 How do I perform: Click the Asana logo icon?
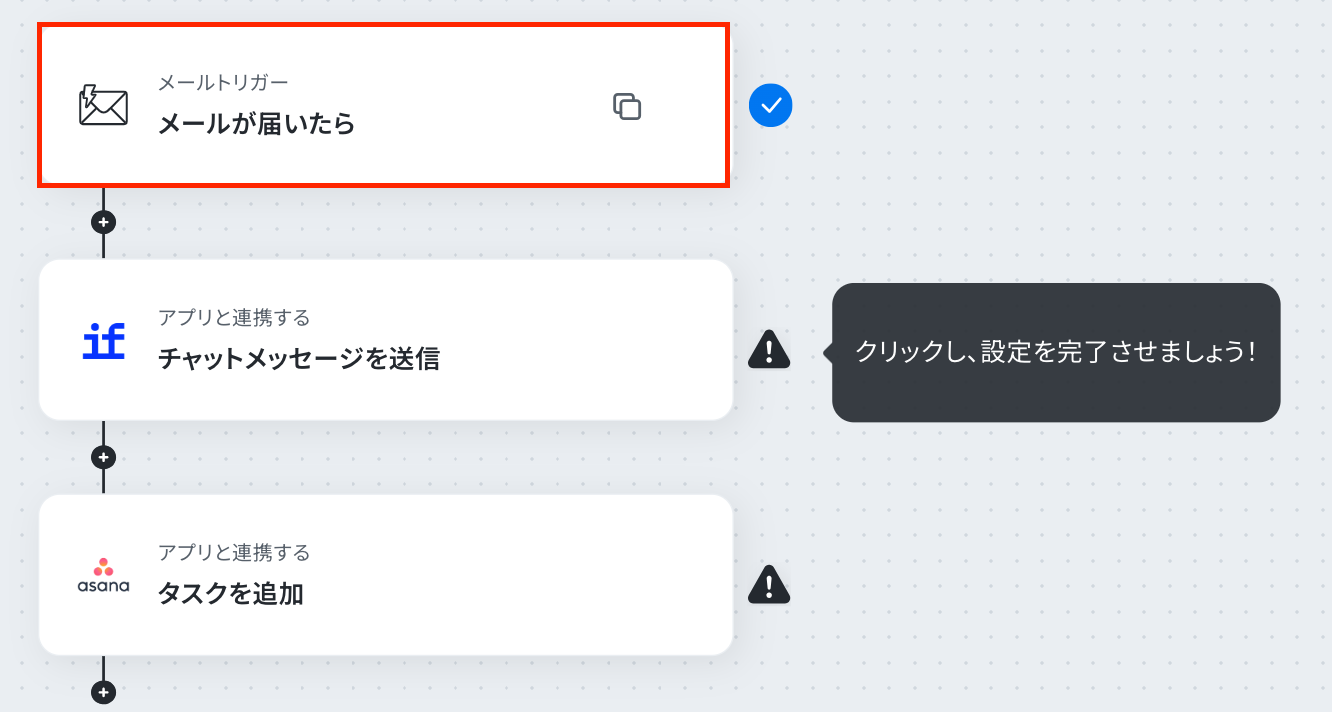click(103, 575)
